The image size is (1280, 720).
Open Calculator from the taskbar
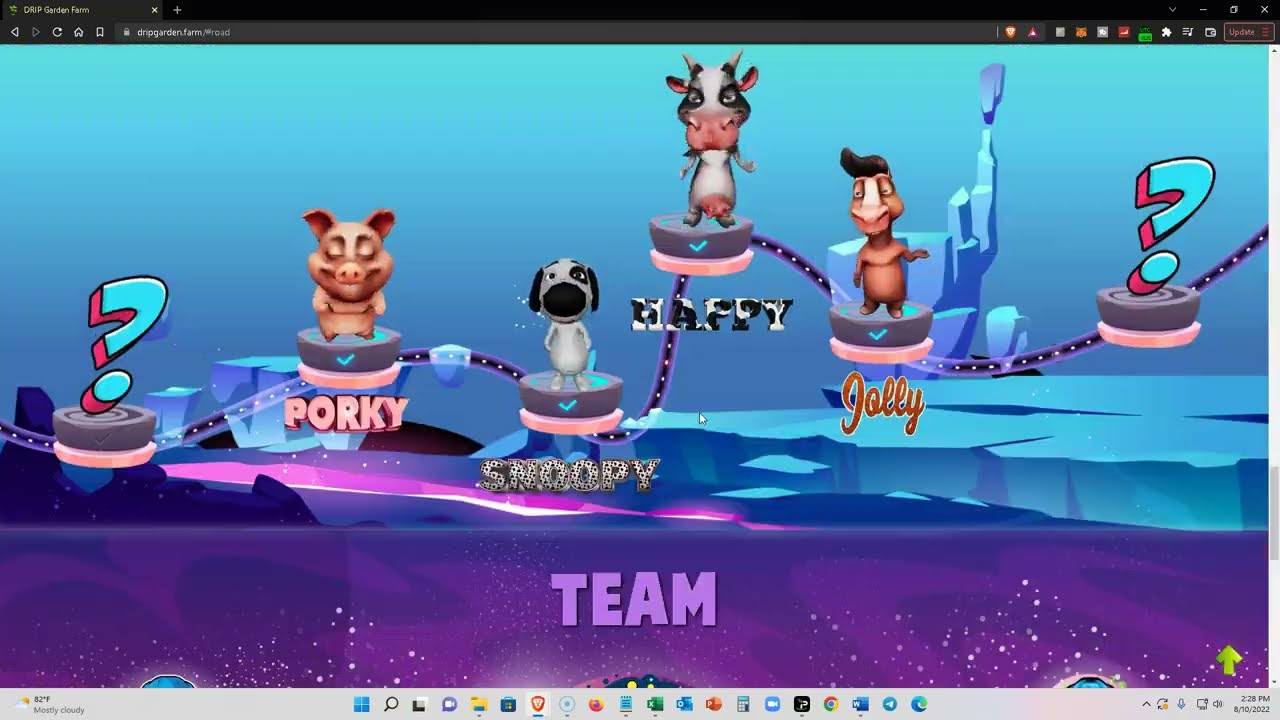click(x=743, y=704)
